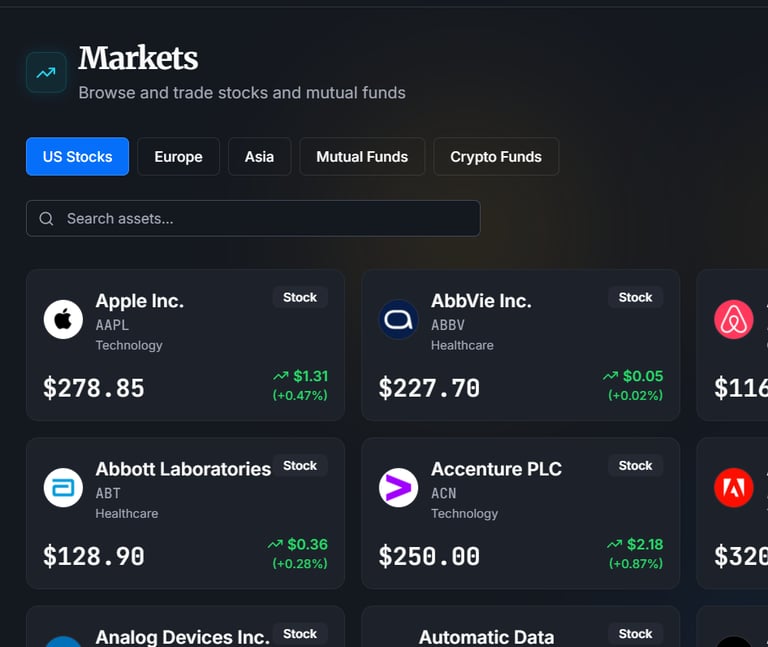Click the Browse and trade stocks subtitle
The height and width of the screenshot is (647, 768).
coord(242,93)
